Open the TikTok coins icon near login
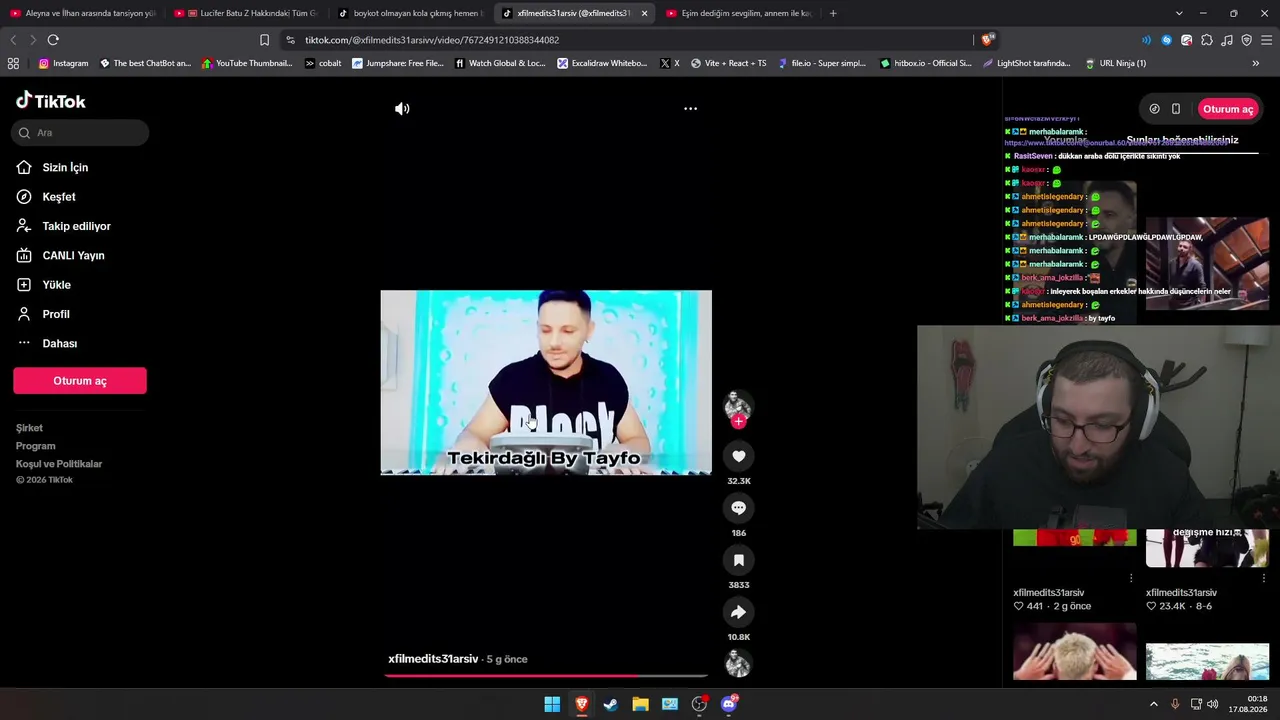Image resolution: width=1280 pixels, height=720 pixels. point(1154,109)
